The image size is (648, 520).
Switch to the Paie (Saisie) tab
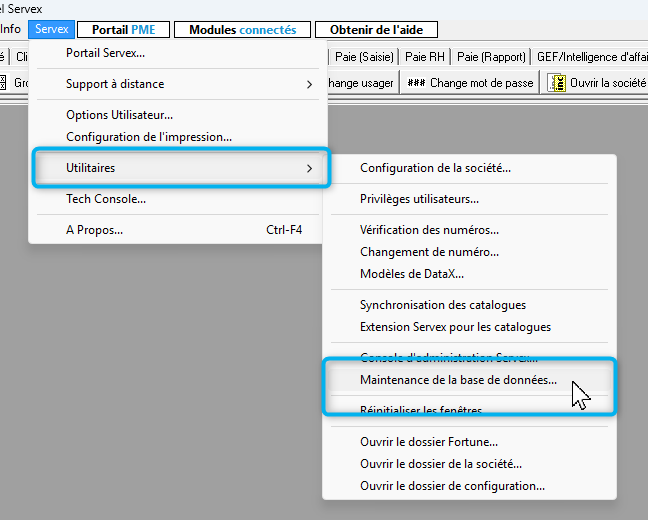coord(364,57)
